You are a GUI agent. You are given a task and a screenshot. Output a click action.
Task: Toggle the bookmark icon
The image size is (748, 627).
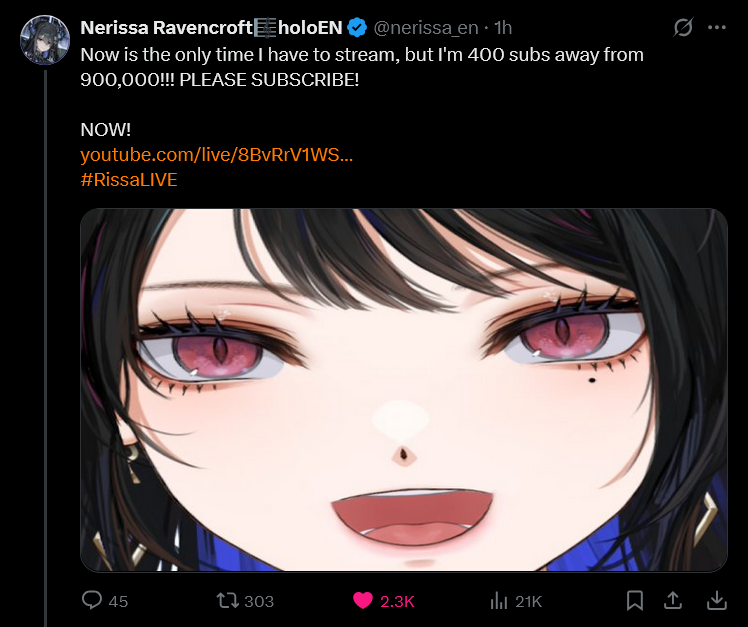pyautogui.click(x=634, y=601)
